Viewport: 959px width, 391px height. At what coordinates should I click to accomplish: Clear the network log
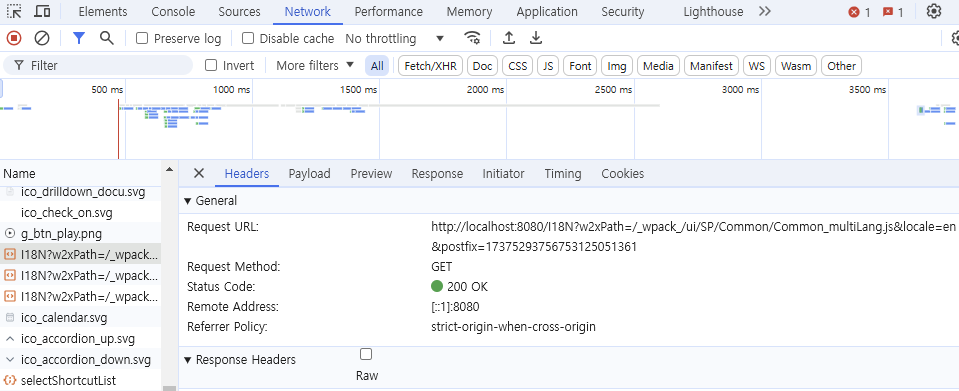click(x=42, y=39)
